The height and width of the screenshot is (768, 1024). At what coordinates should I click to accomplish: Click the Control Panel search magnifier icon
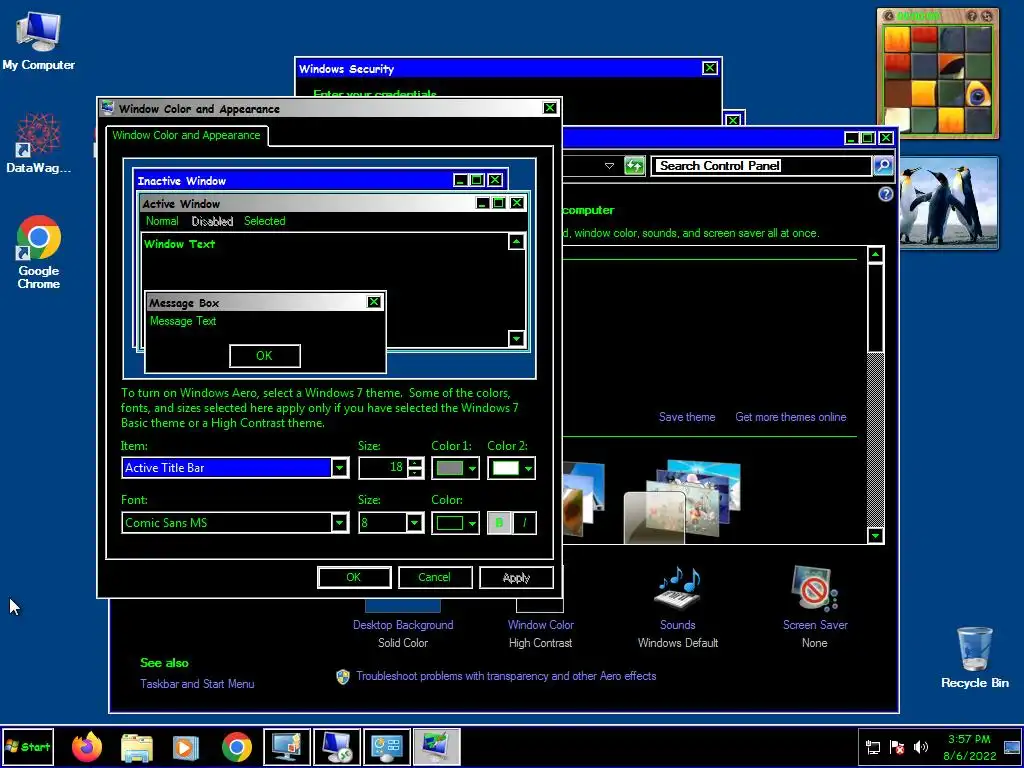click(882, 166)
